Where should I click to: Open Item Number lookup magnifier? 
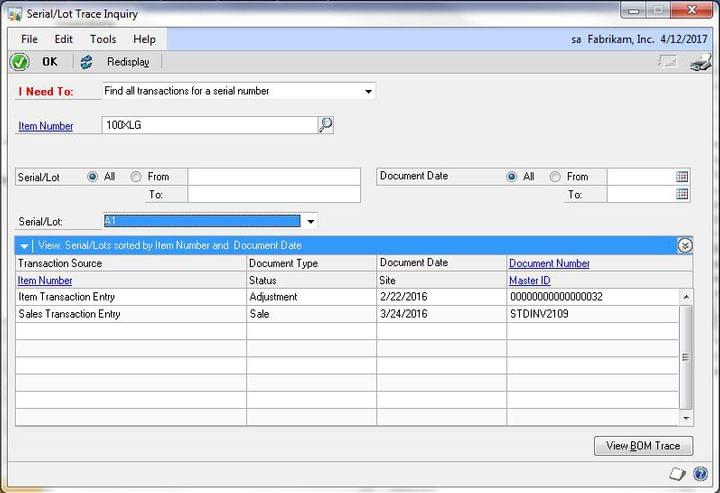pos(326,125)
